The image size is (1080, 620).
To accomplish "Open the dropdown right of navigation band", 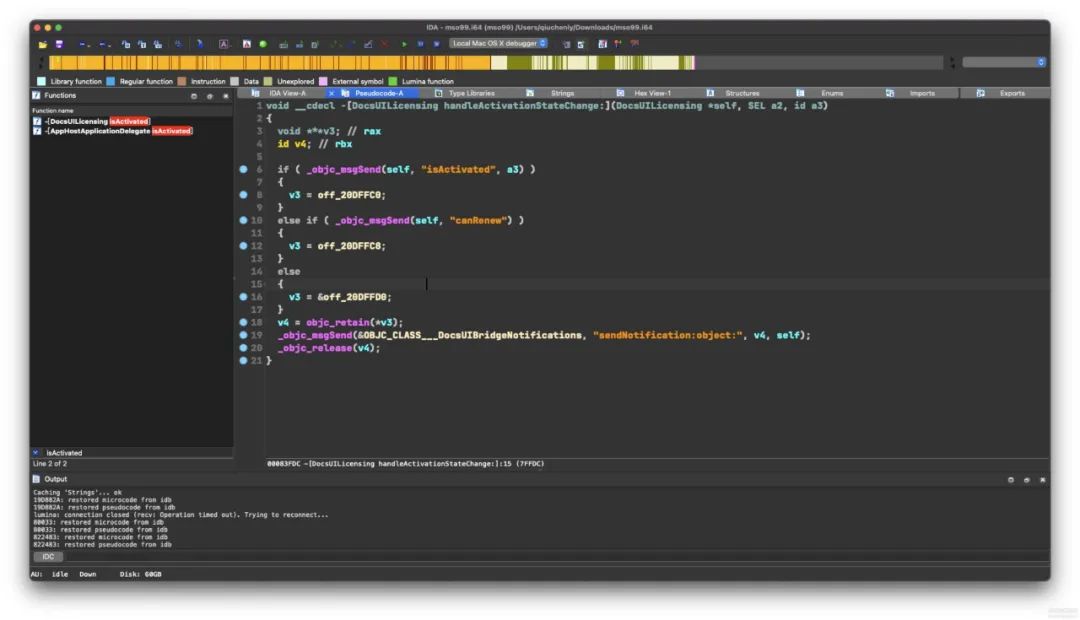I will [x=1004, y=62].
